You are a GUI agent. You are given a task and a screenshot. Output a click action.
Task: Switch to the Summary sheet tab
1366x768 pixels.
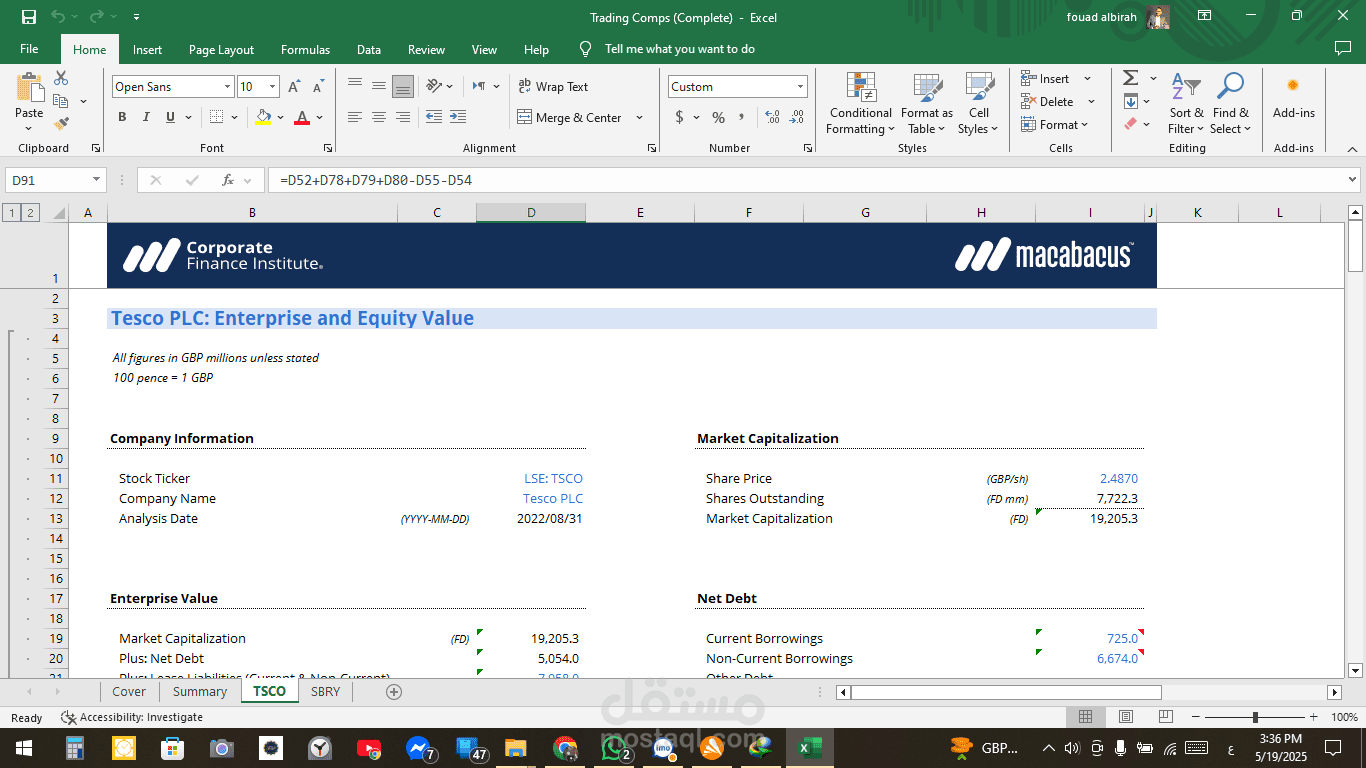click(x=200, y=692)
